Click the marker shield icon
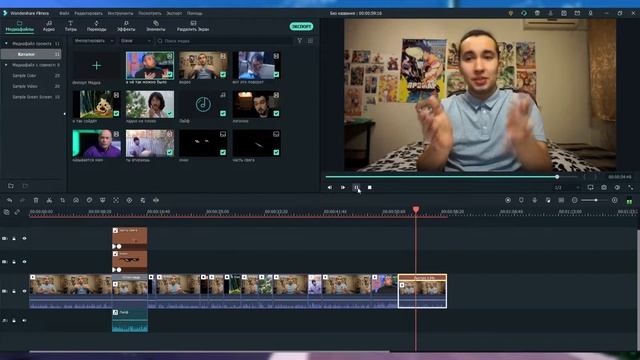Screen dimensions: 640x360 pos(521,200)
